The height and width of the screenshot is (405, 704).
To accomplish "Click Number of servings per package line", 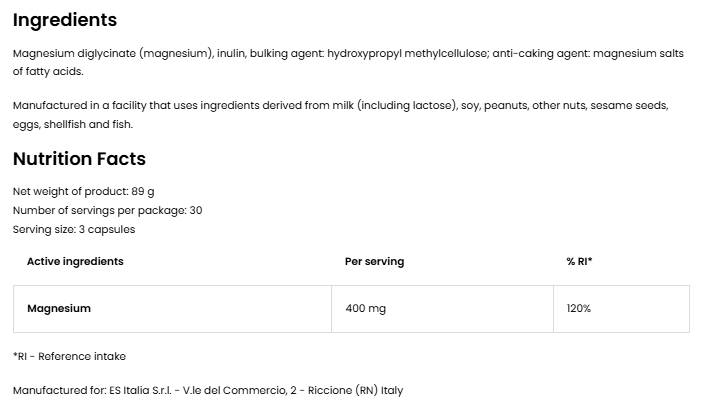I will tap(107, 210).
